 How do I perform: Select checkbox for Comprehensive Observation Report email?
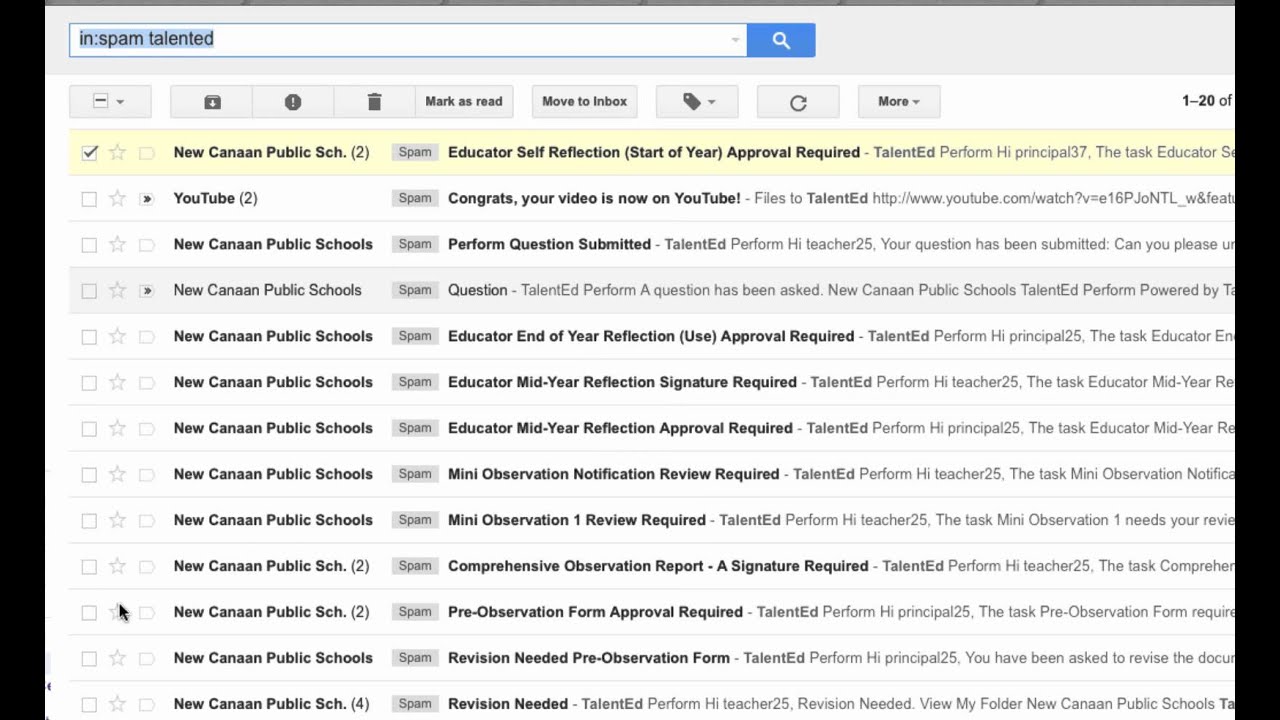click(x=89, y=566)
